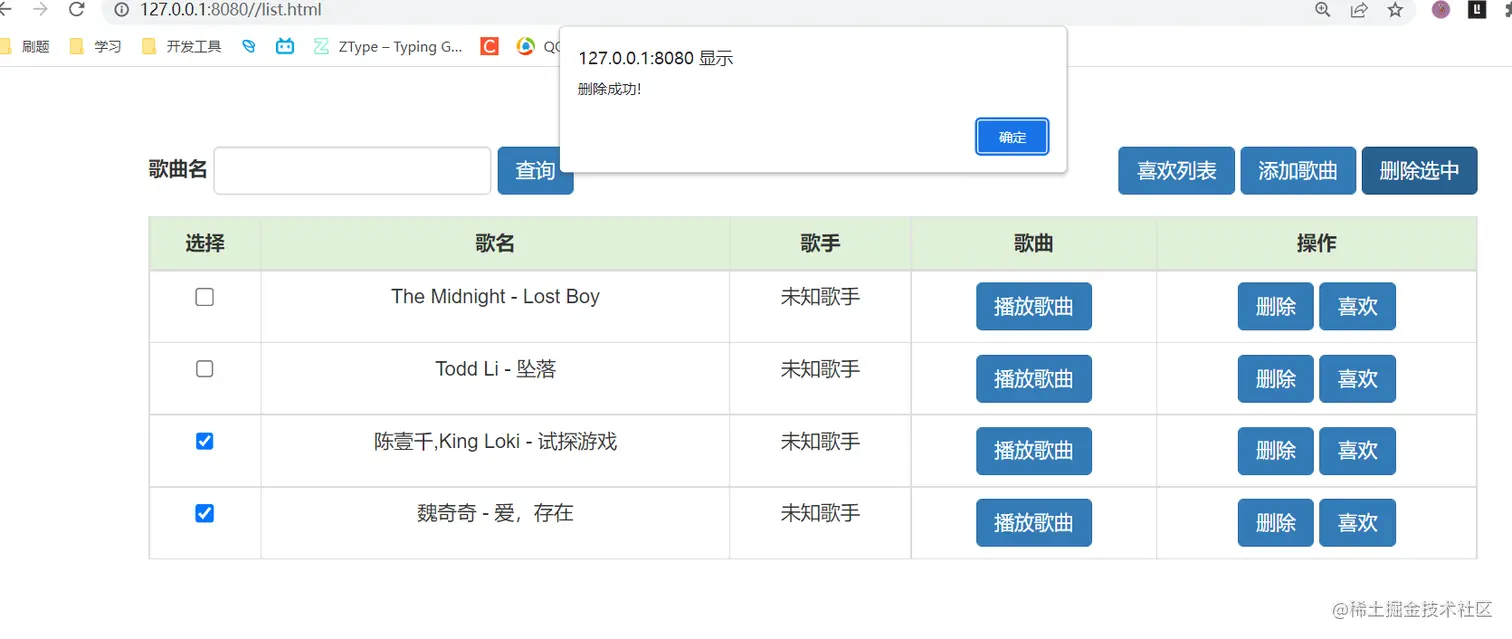Play song 陈壹千,King Loki - 试探游戏
Screen dimensions: 1512x639
(1034, 451)
